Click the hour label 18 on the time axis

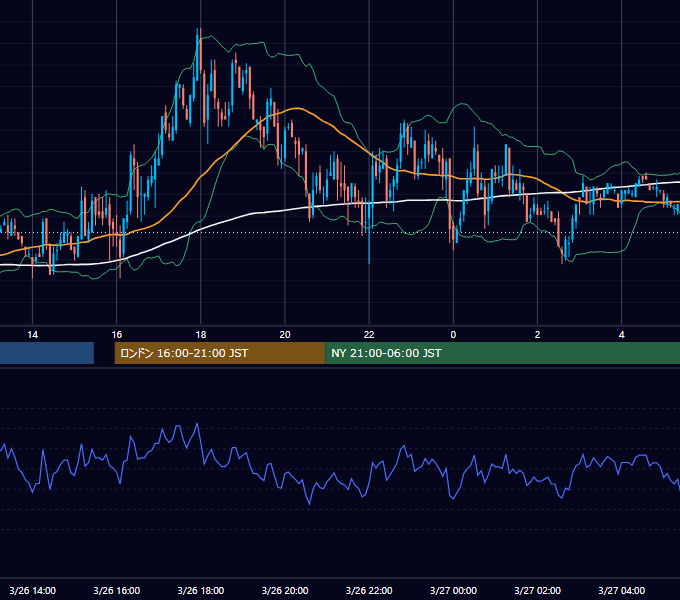click(x=201, y=335)
